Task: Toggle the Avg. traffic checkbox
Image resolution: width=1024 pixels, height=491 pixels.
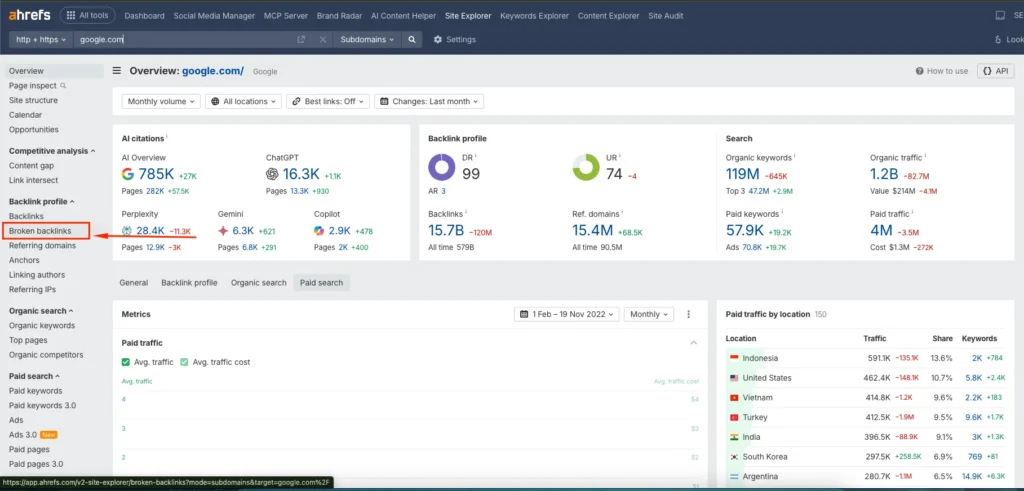Action: point(126,362)
